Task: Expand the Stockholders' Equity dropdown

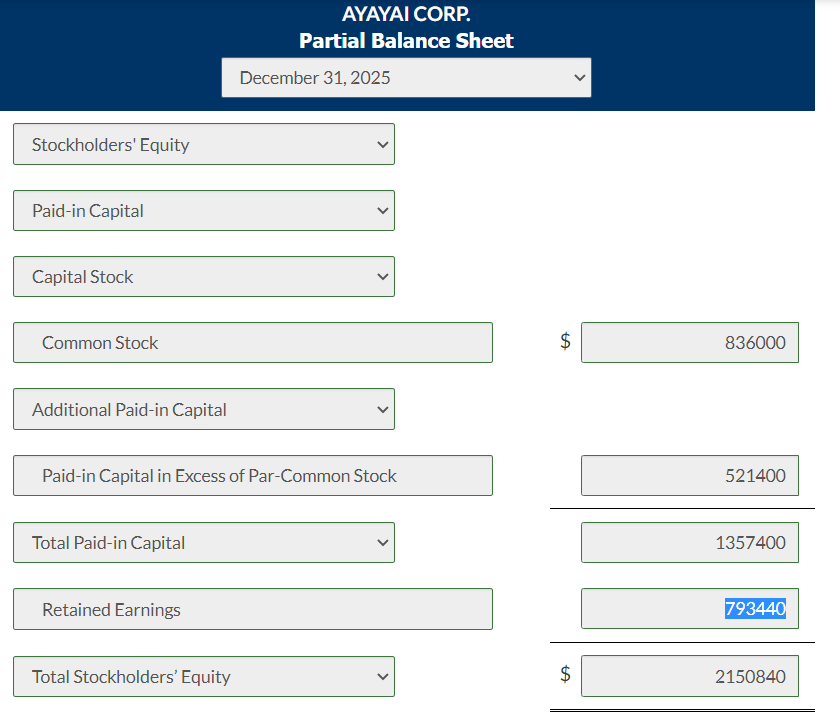Action: [203, 144]
